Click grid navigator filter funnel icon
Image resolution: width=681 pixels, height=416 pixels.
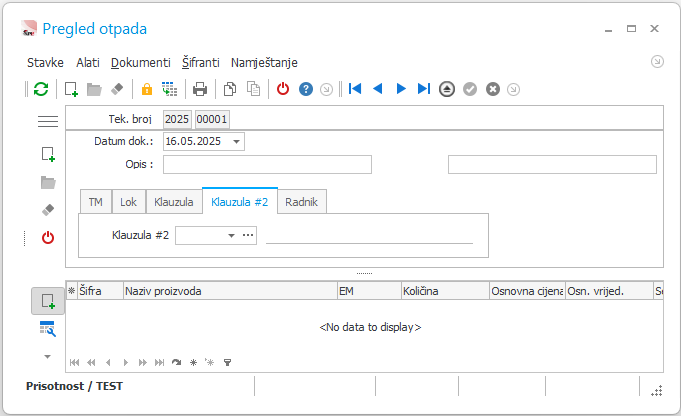[227, 362]
